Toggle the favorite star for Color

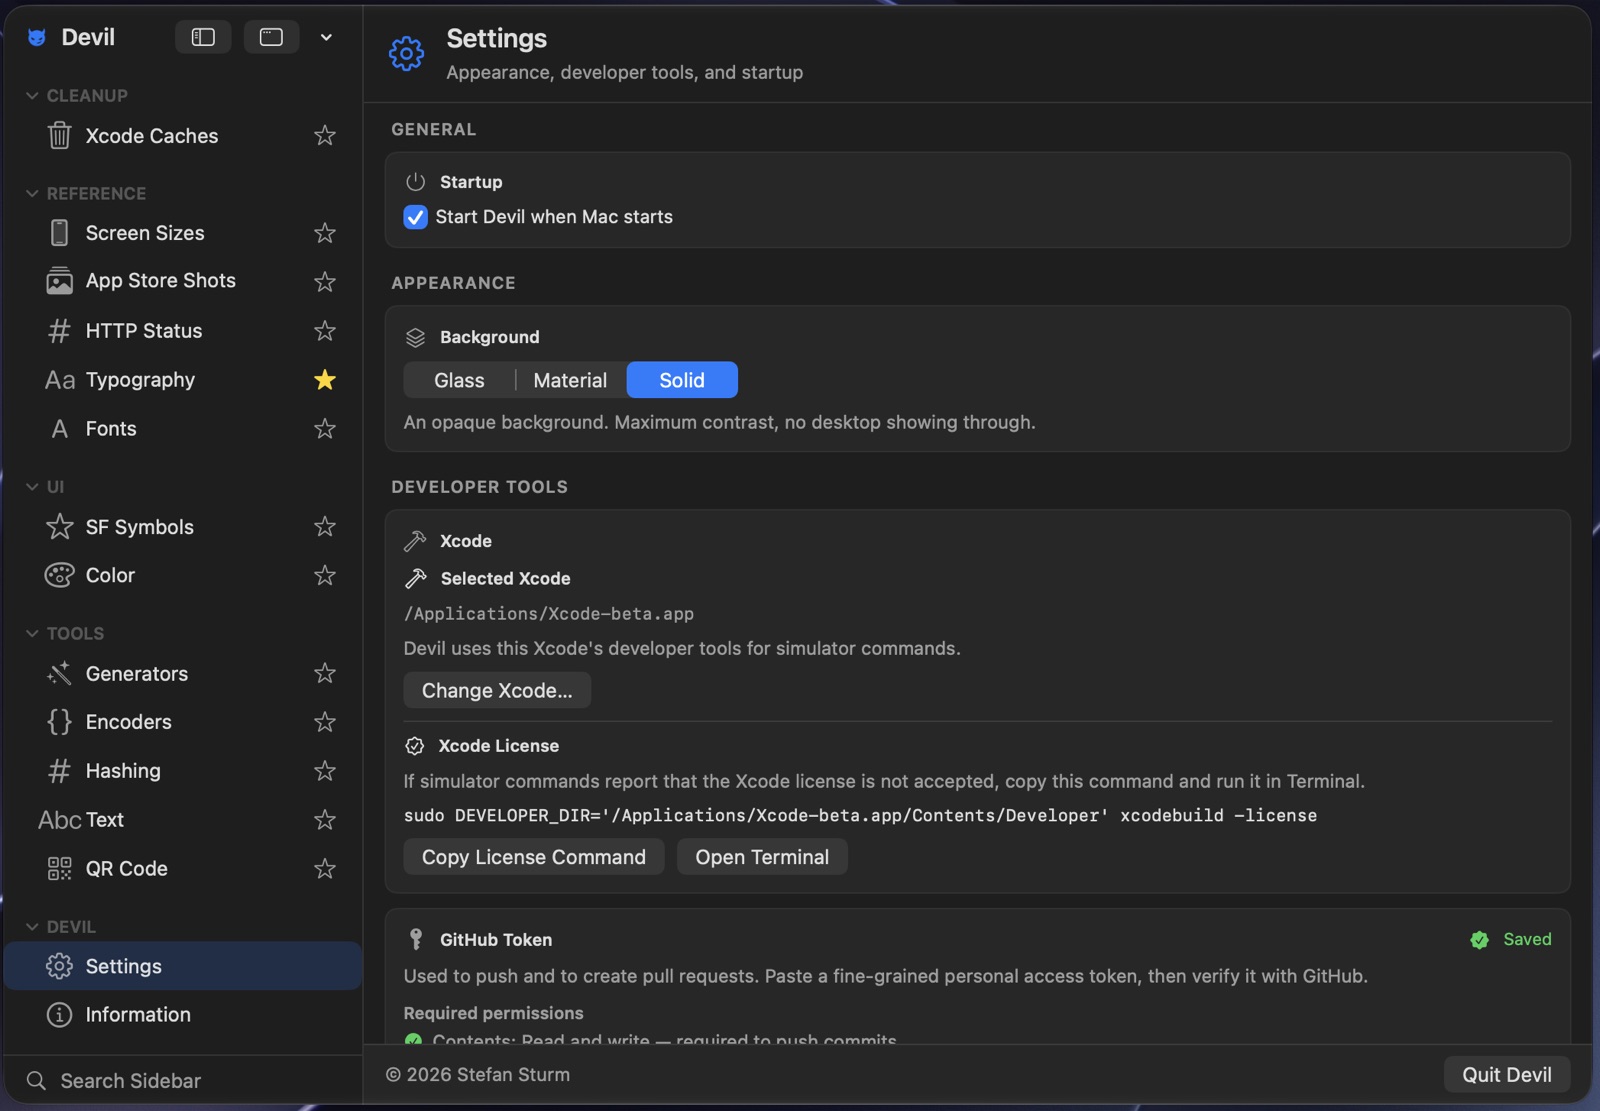(x=325, y=575)
